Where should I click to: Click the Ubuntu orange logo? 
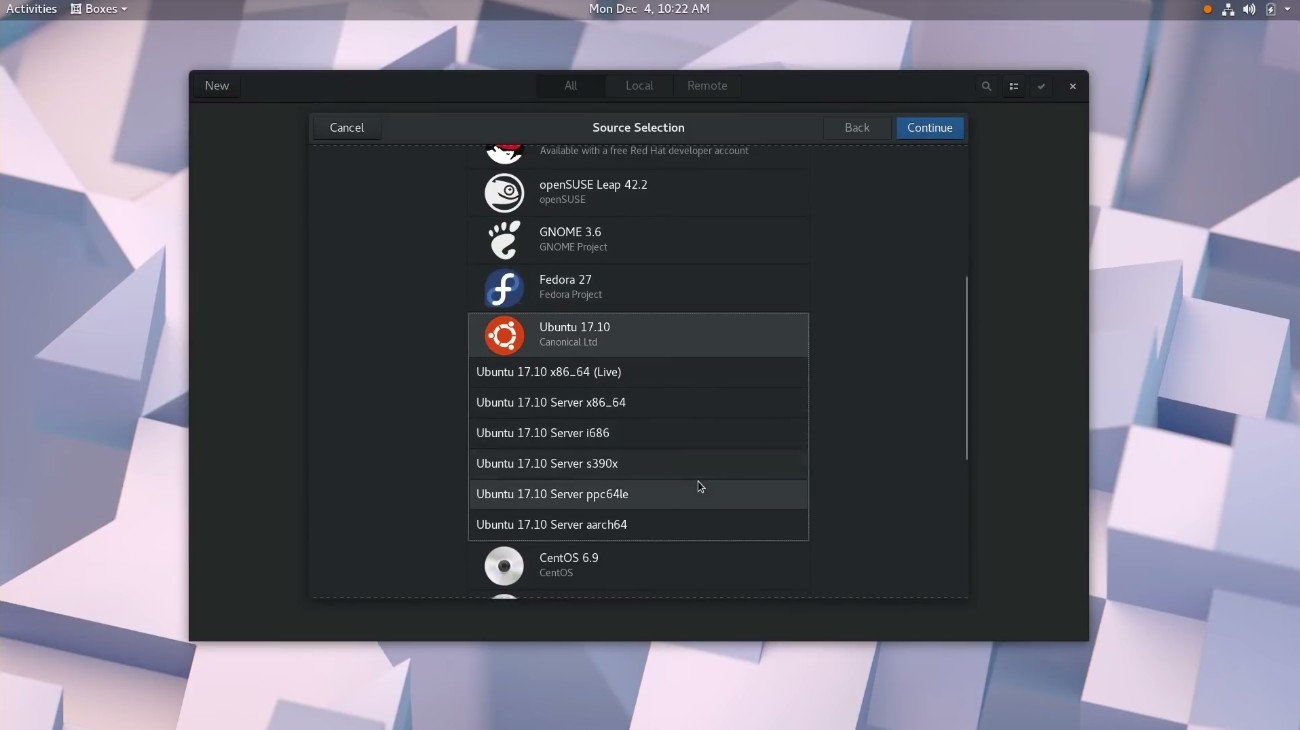point(504,335)
